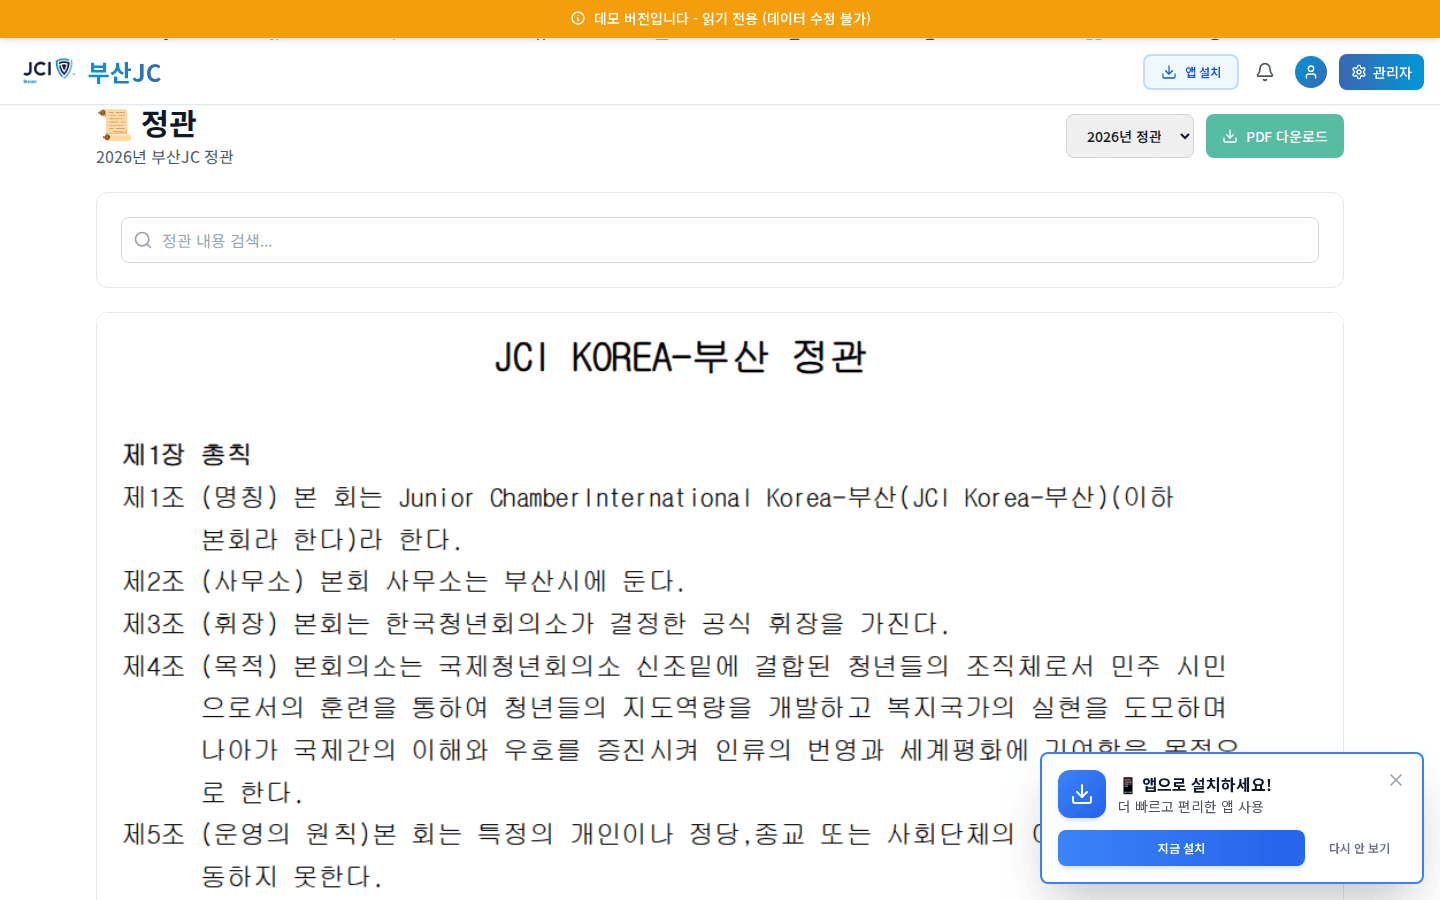Screen dimensions: 1440x900
Task: Click the circular profile icon in header
Action: click(x=1310, y=71)
